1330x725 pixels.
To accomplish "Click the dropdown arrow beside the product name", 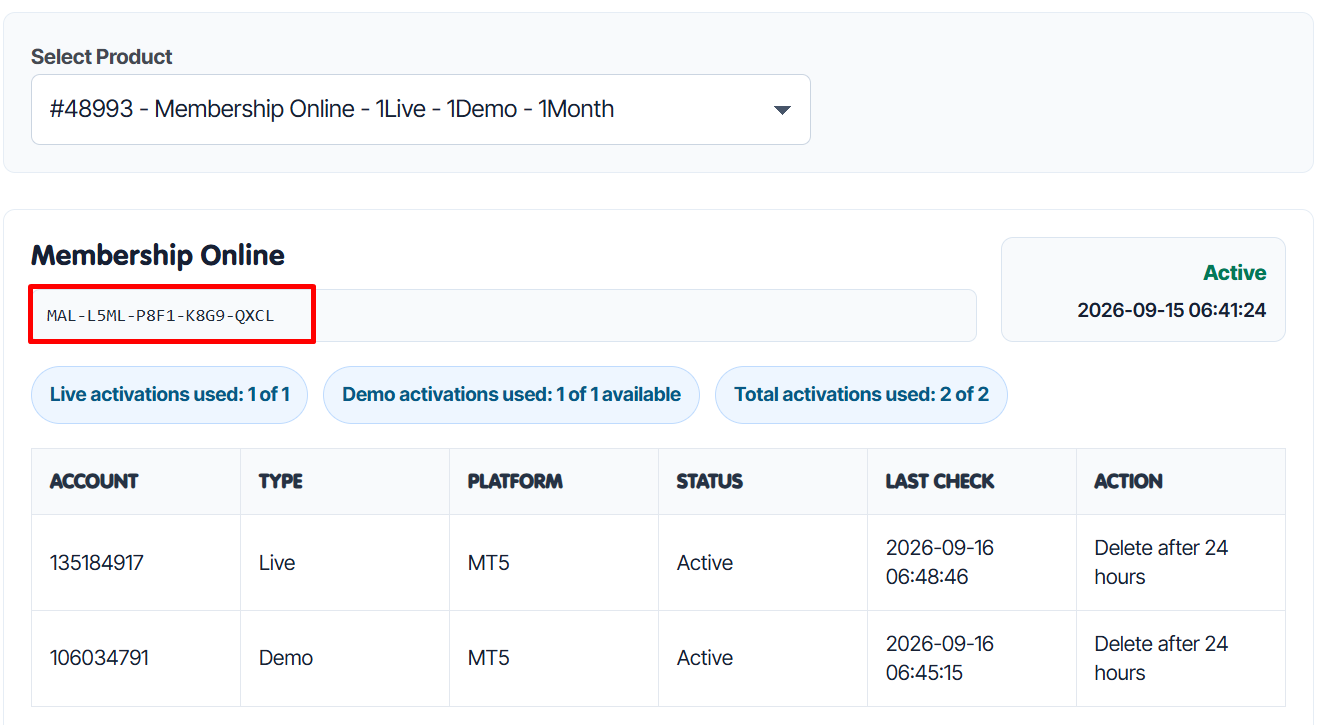I will tap(782, 110).
